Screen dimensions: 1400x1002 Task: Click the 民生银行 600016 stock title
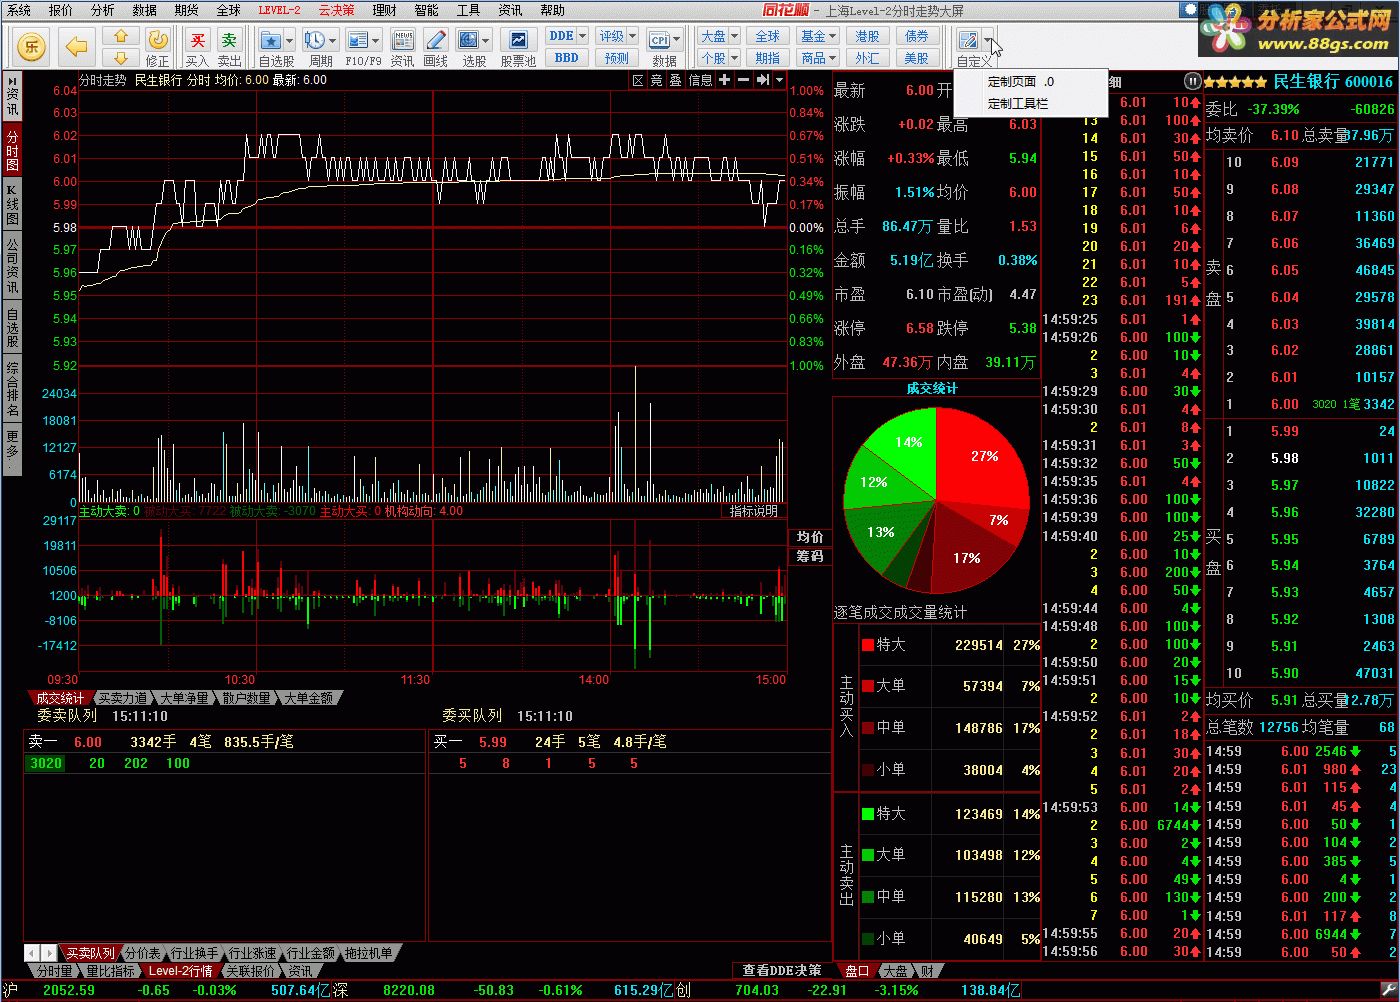pyautogui.click(x=1332, y=81)
